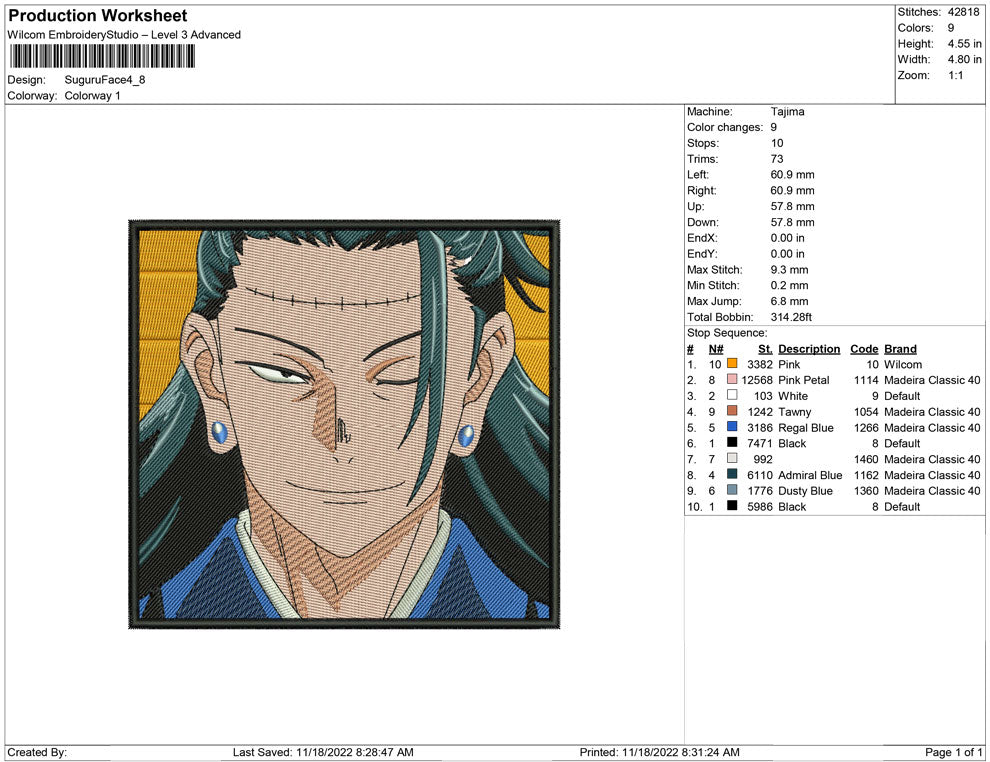Click the 'Description' column header
Viewport: 990px width, 762px height.
point(809,349)
